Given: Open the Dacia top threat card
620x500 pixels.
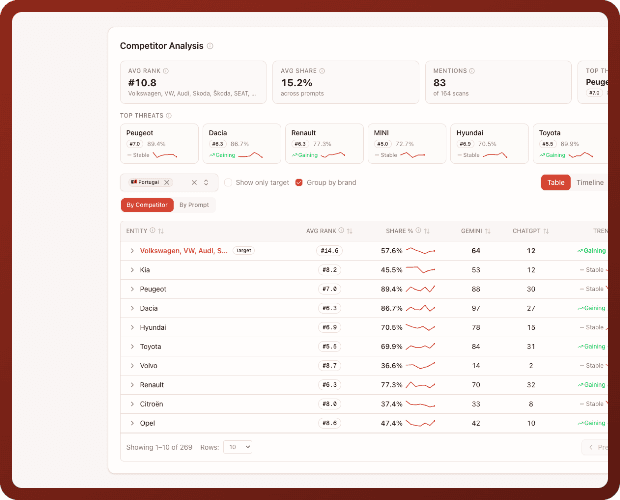Looking at the screenshot, I should [242, 143].
